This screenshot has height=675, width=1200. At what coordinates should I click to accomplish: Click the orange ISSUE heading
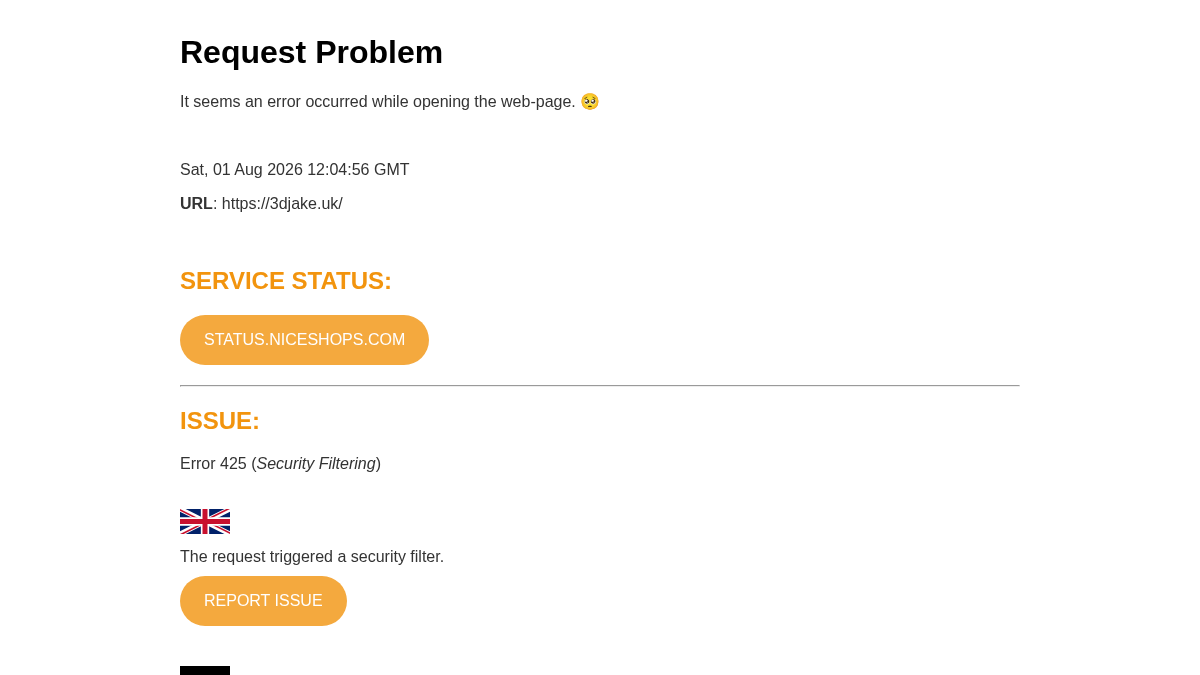click(x=220, y=421)
